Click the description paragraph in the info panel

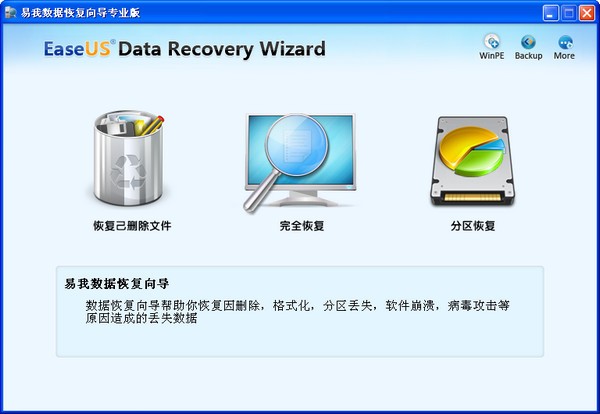click(297, 311)
